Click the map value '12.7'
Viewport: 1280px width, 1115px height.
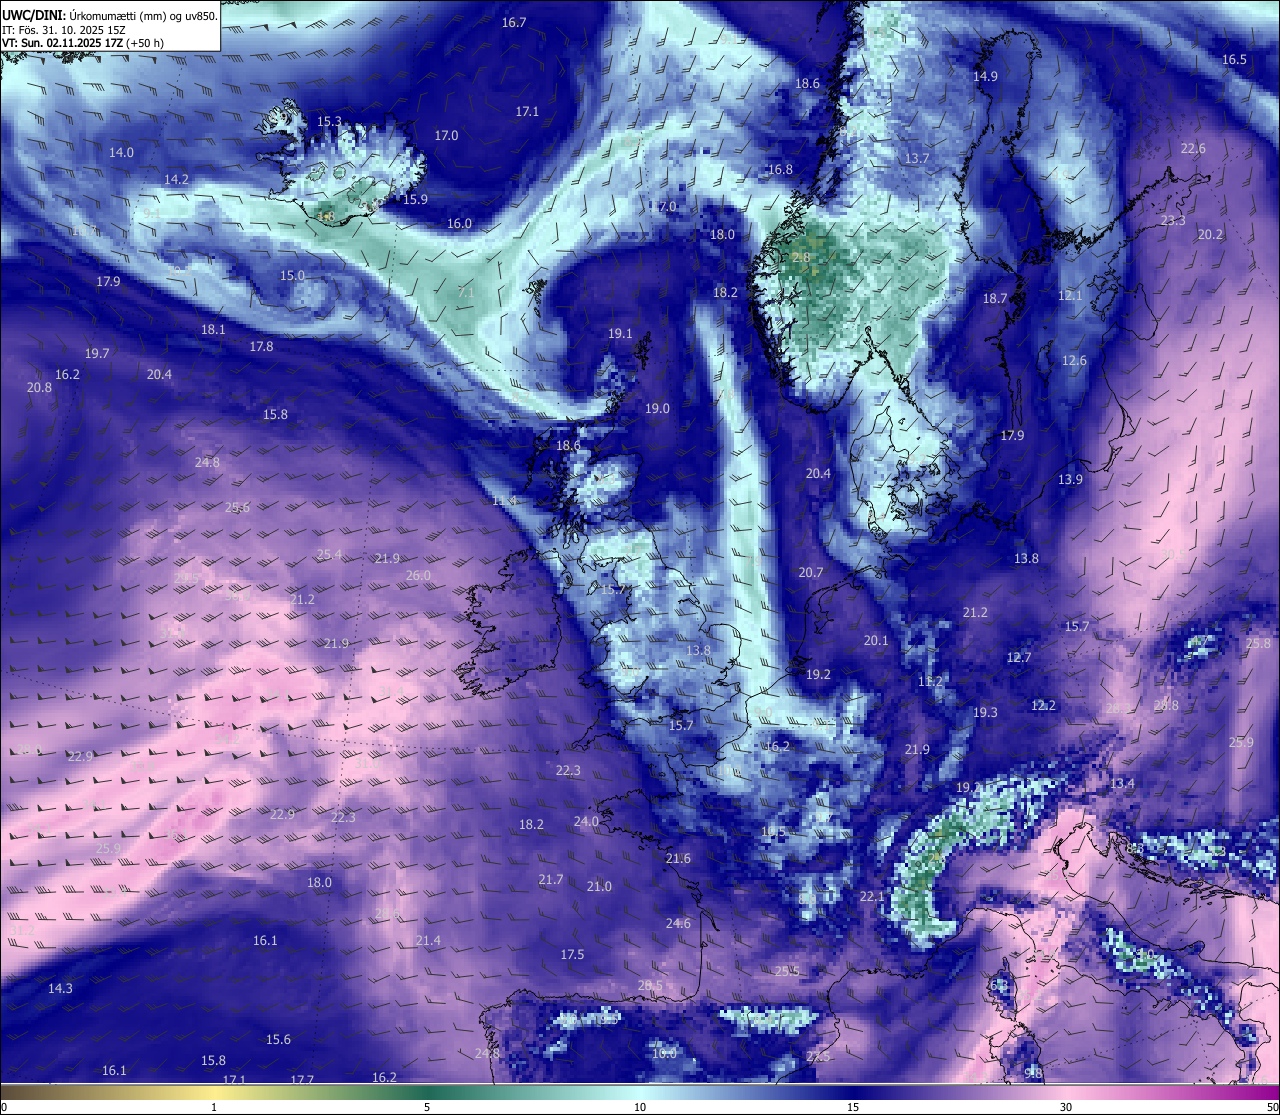(x=1018, y=657)
